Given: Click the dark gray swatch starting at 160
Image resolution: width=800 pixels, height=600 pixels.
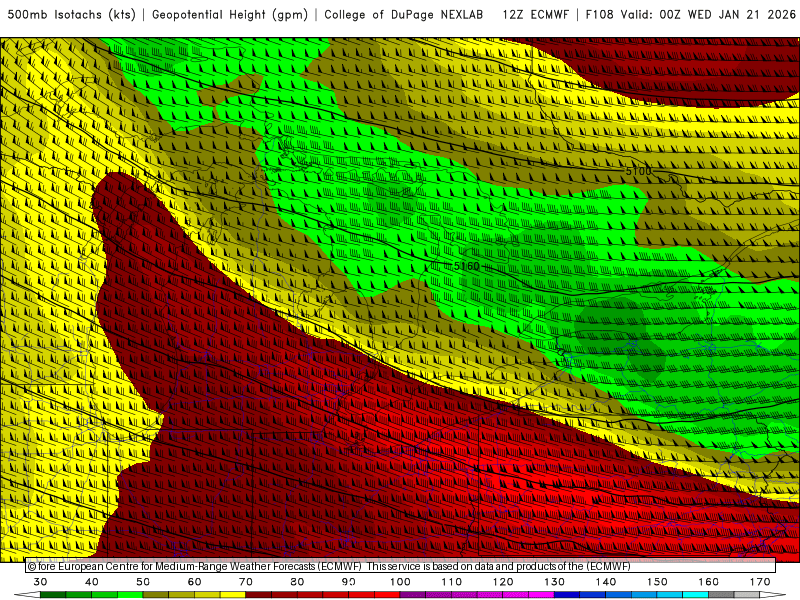Looking at the screenshot, I should click(721, 595).
